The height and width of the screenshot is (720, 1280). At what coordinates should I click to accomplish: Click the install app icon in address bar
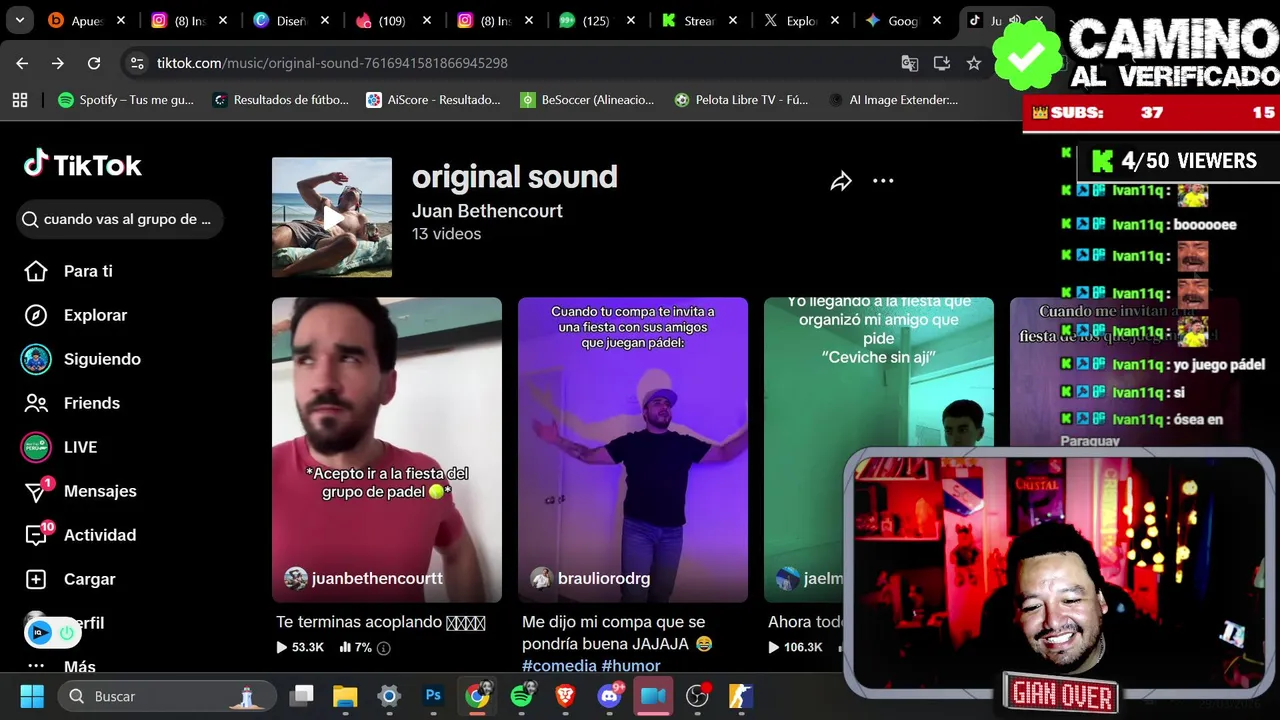click(941, 63)
